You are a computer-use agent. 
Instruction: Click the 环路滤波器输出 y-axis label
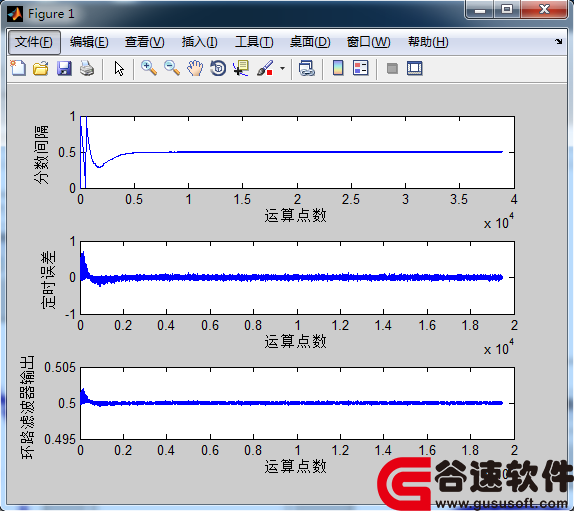coord(27,407)
